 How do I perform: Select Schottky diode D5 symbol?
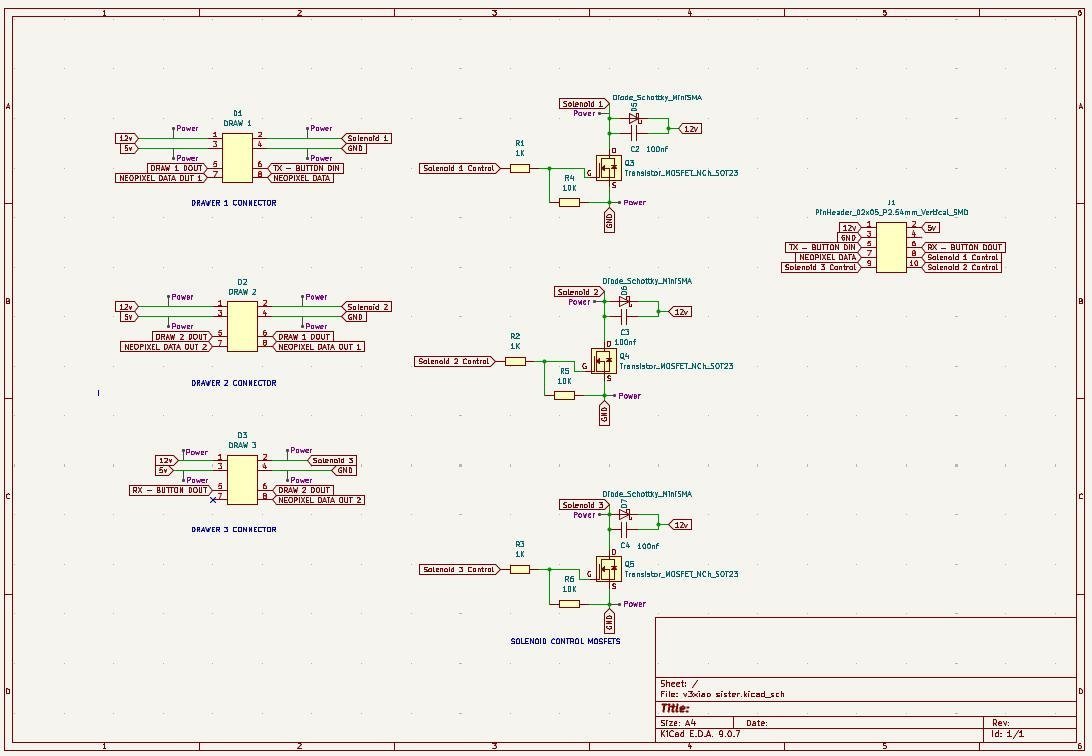634,119
